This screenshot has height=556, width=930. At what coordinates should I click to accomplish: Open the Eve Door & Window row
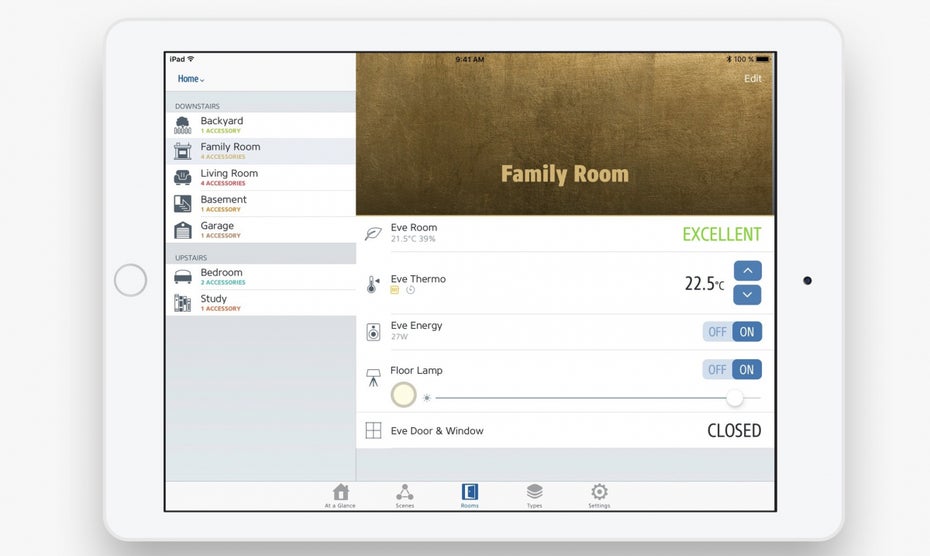point(565,430)
